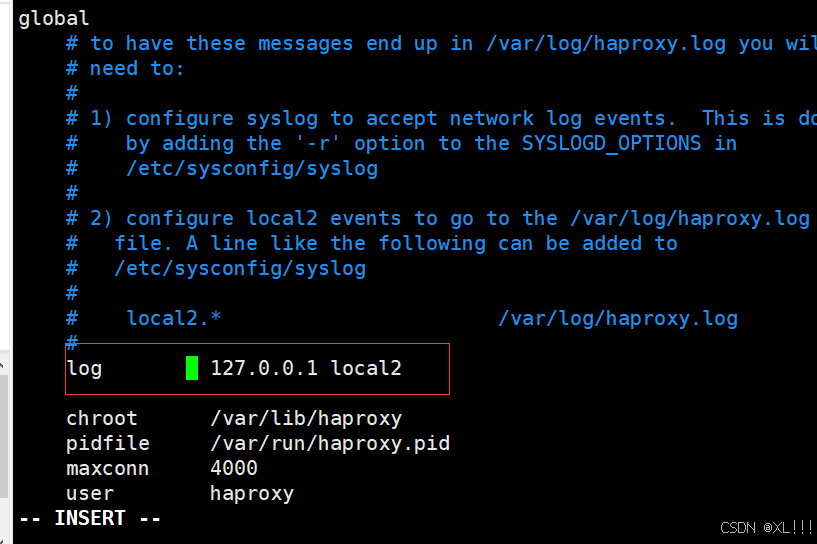Place cursor on the 'global' keyword
The width and height of the screenshot is (817, 544).
(54, 19)
